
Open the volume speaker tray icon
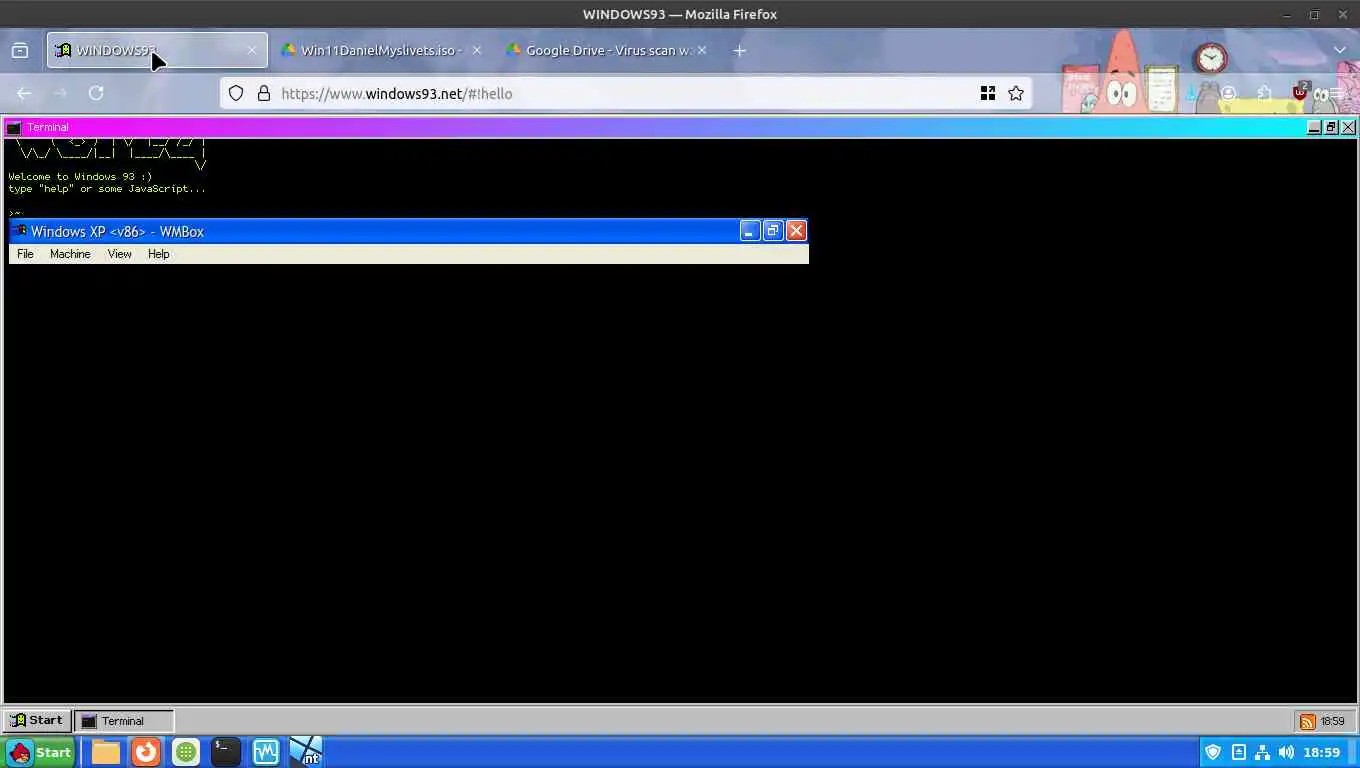[x=1286, y=752]
